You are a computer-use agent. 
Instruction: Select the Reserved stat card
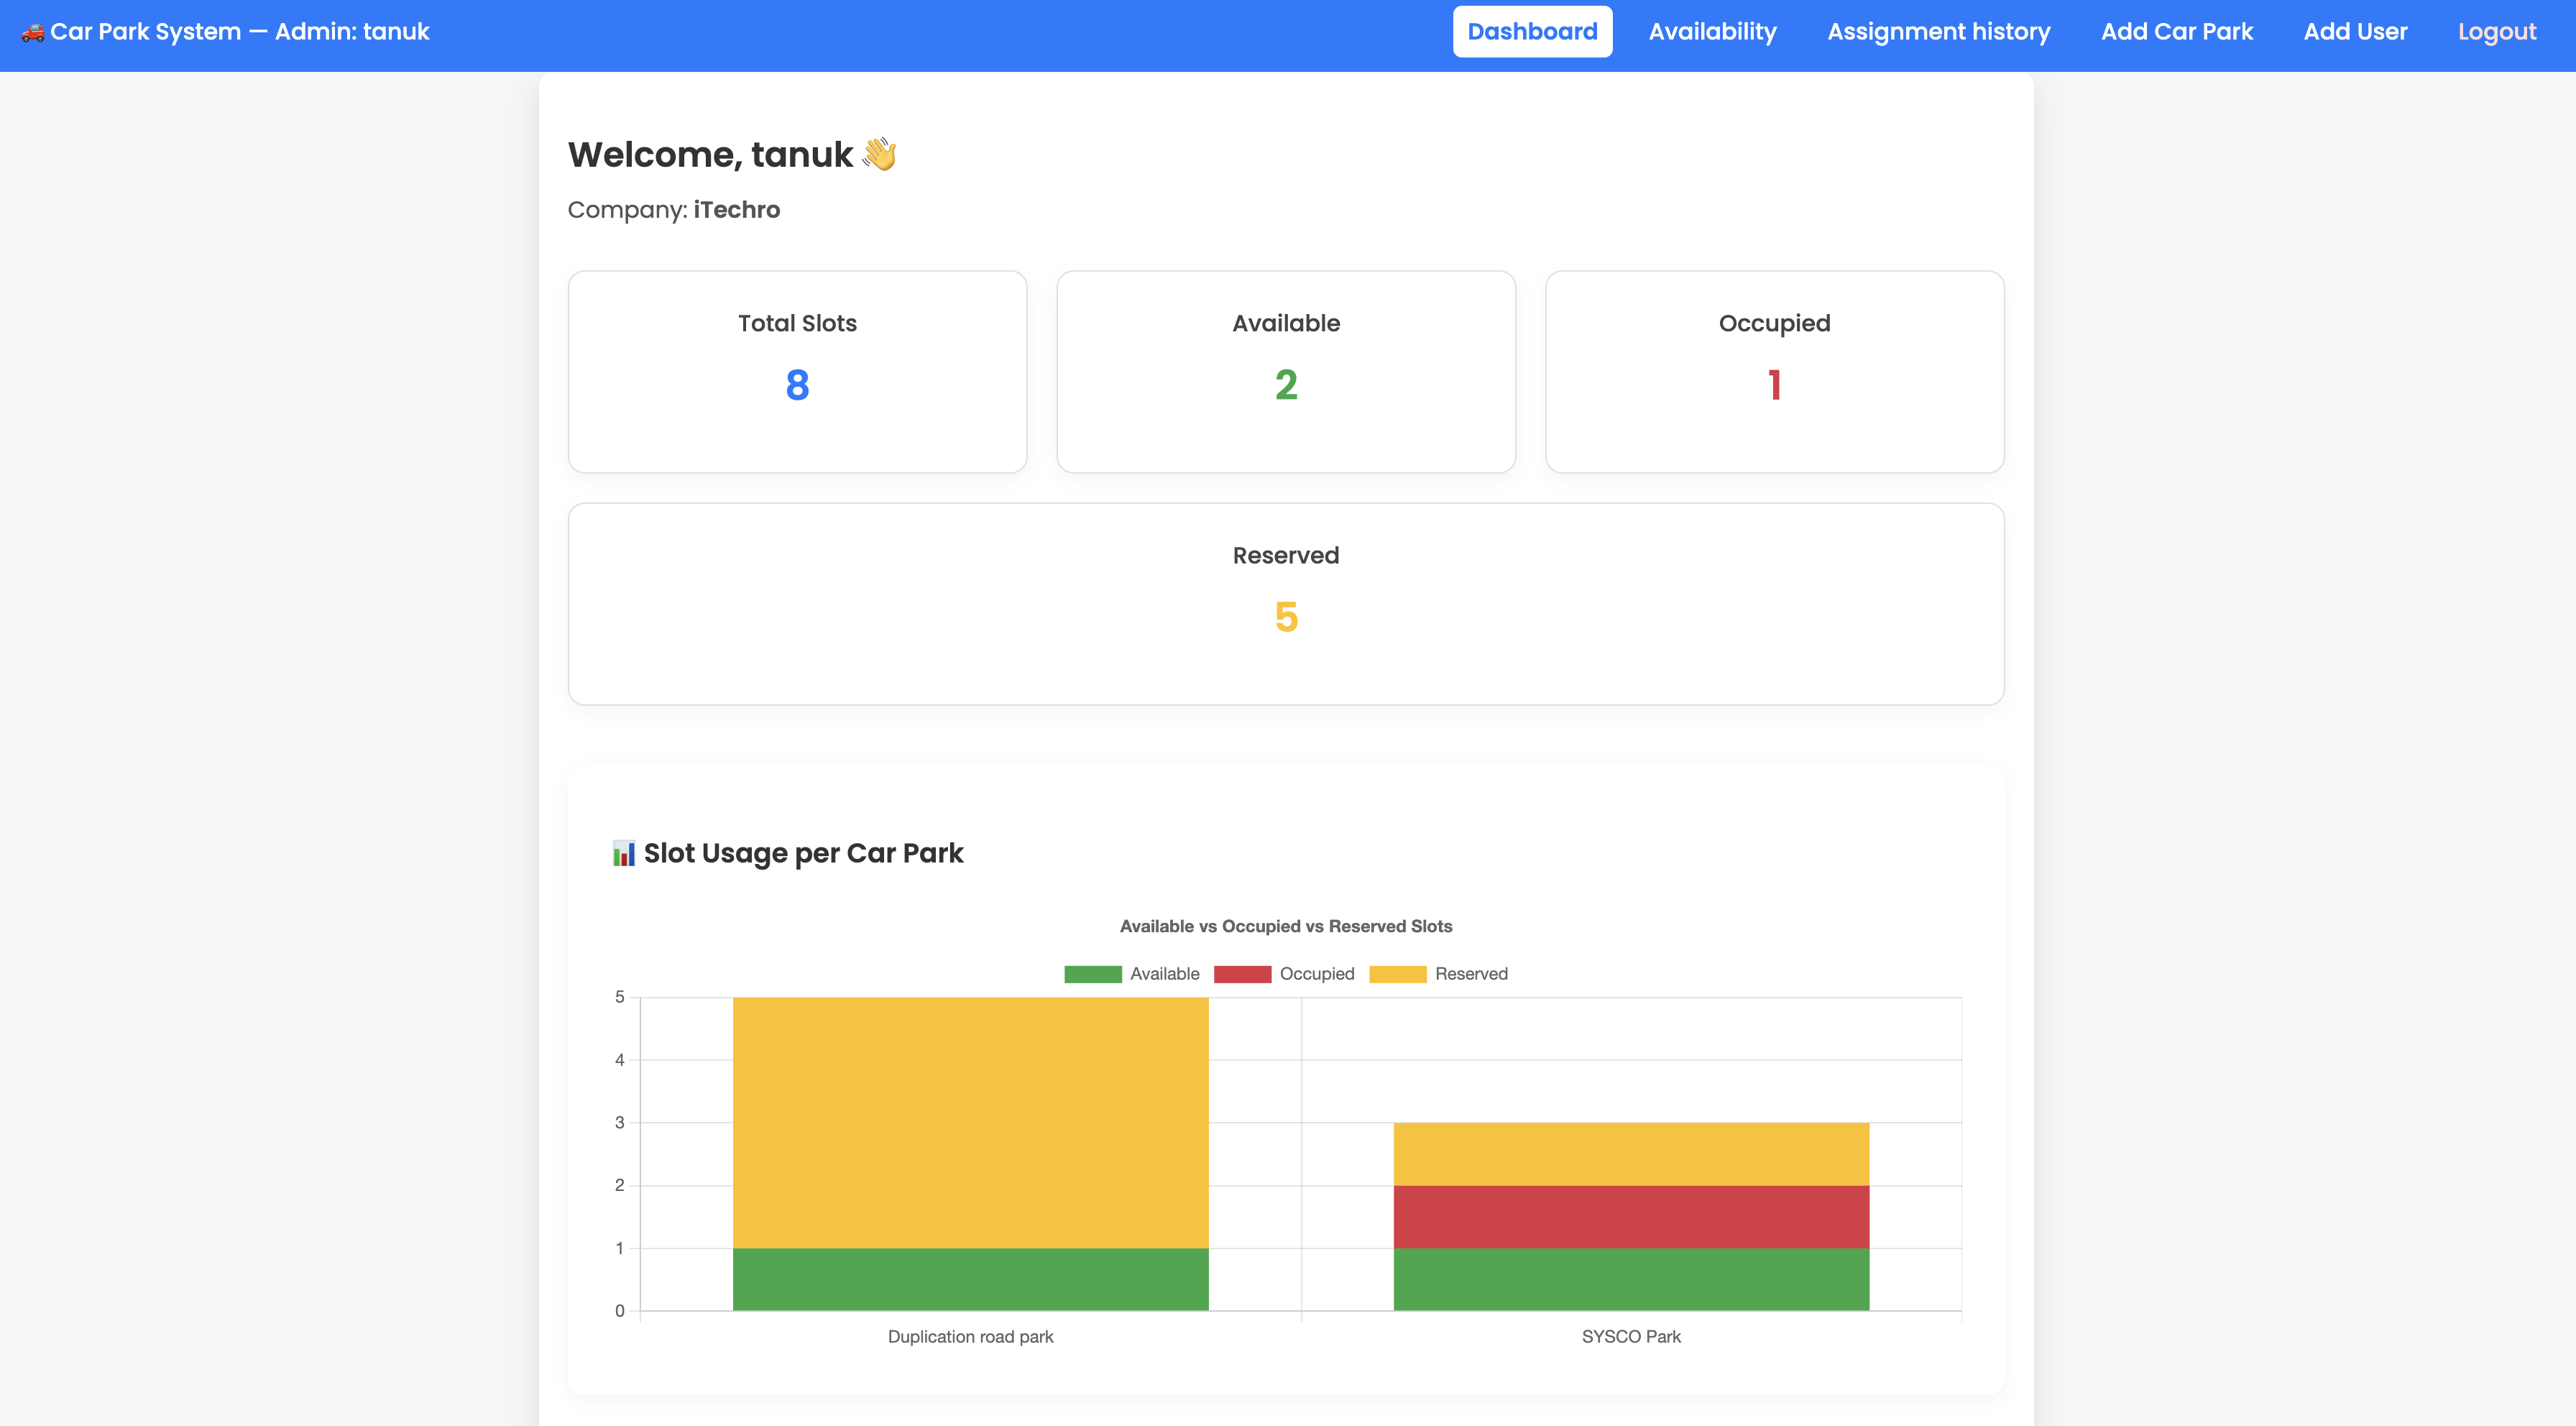1286,604
